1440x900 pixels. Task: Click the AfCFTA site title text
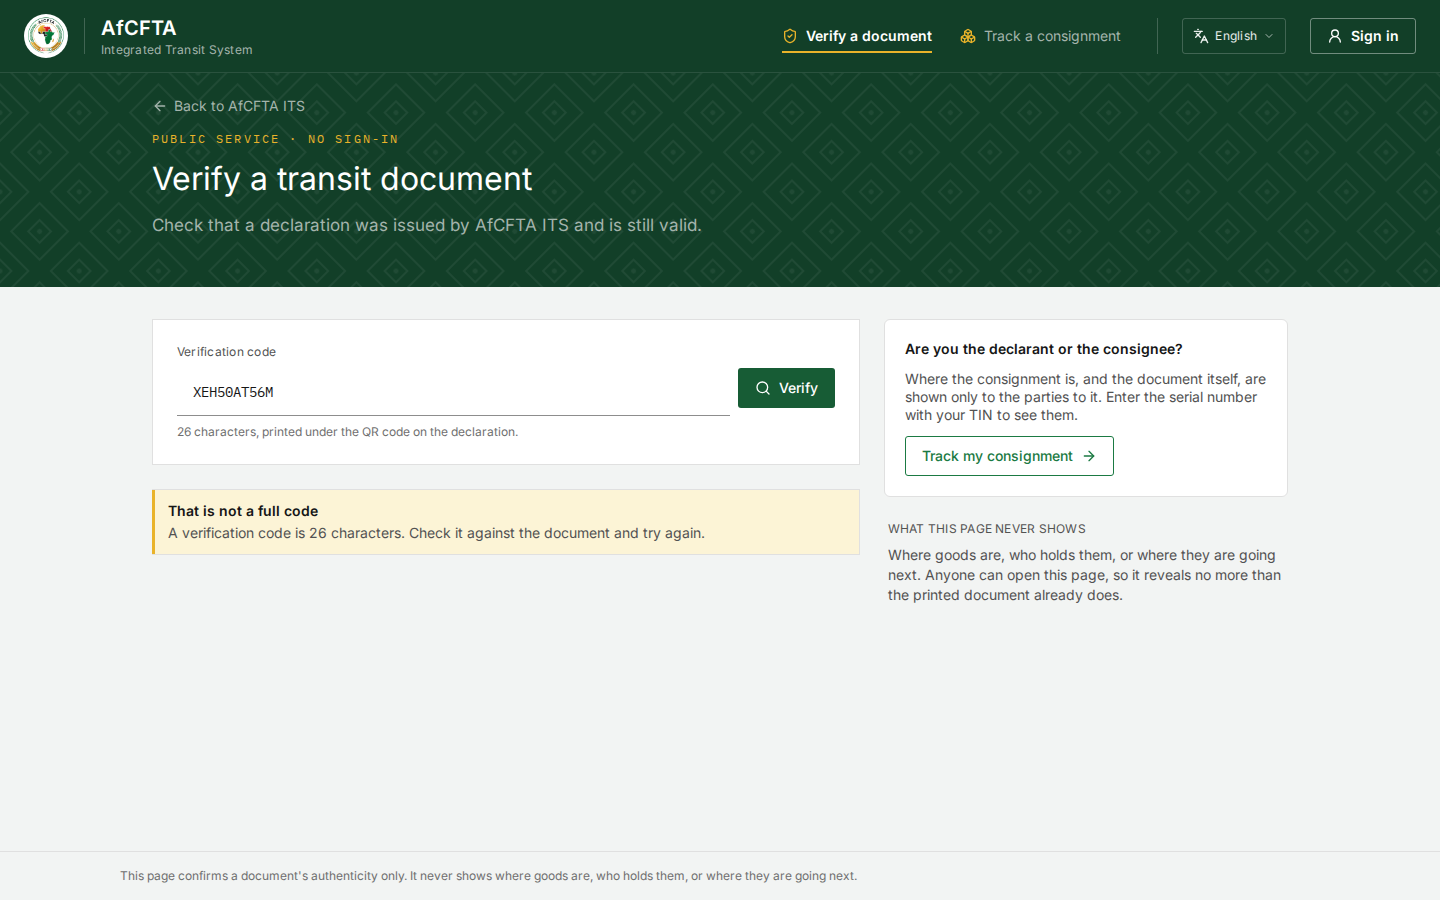tap(139, 28)
